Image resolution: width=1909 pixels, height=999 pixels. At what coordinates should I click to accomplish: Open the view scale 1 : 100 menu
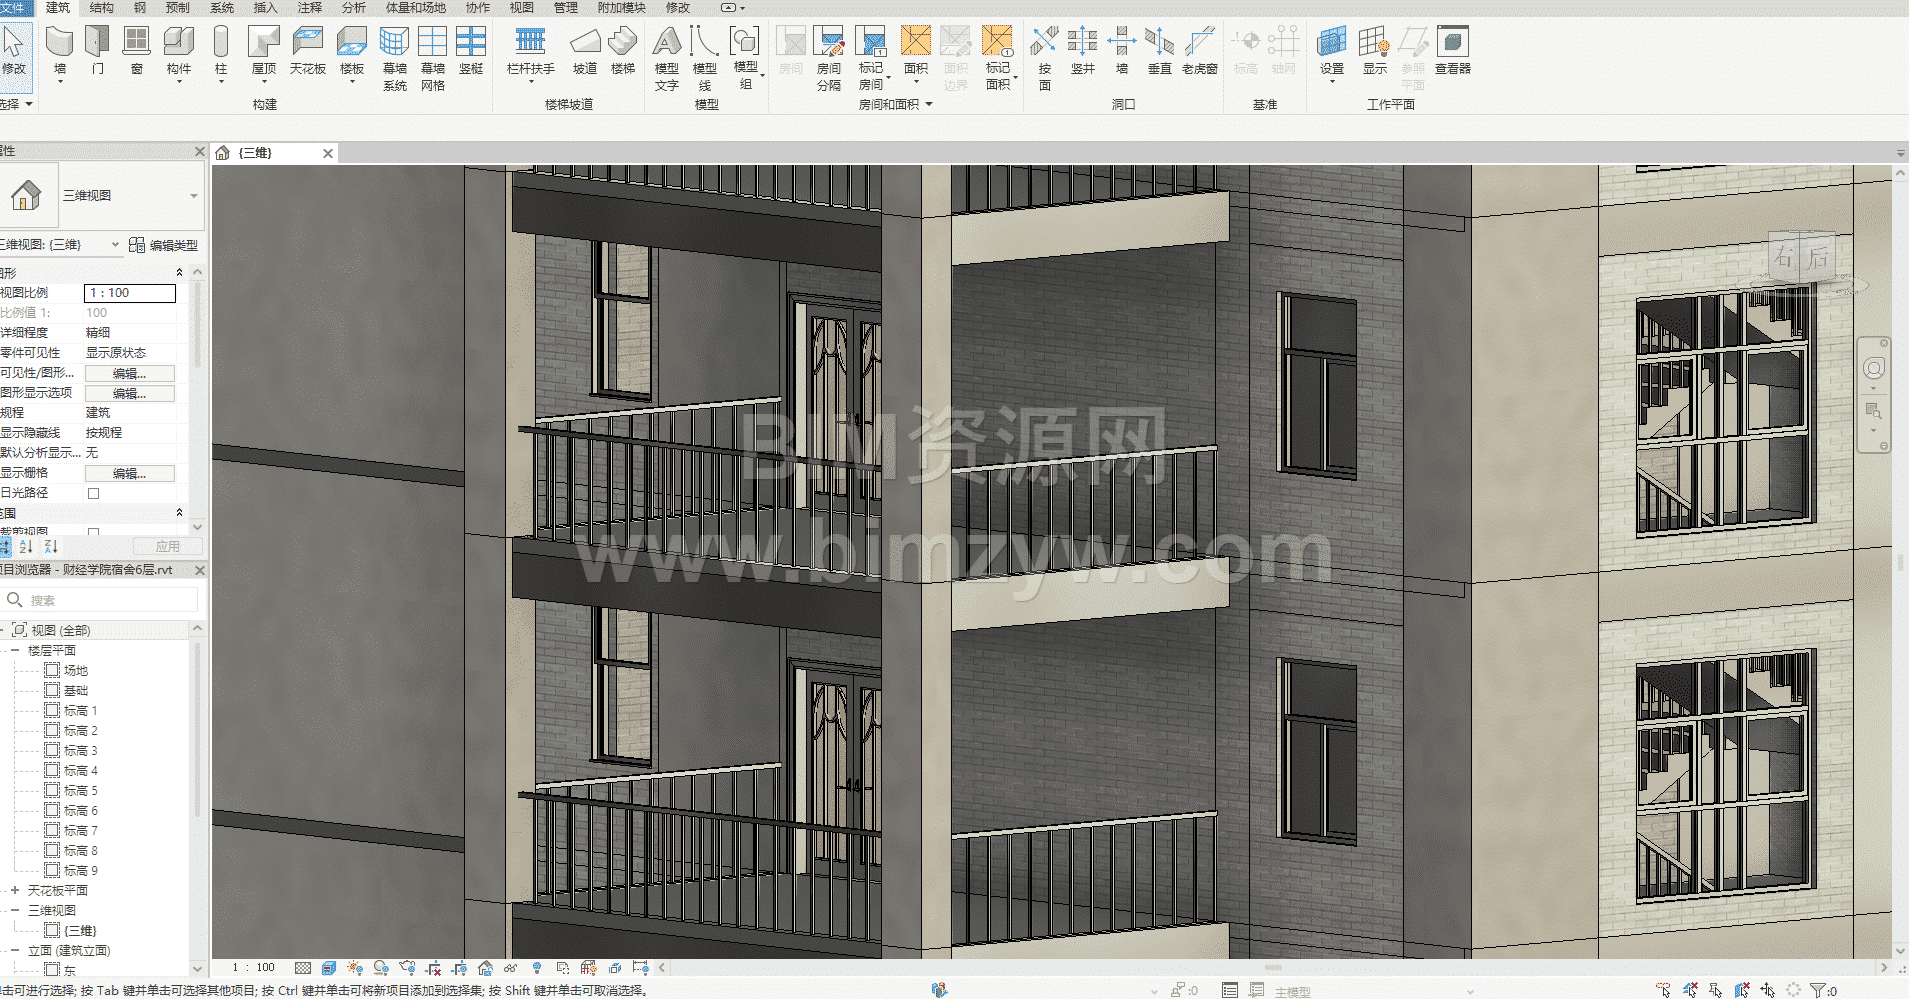tap(253, 968)
